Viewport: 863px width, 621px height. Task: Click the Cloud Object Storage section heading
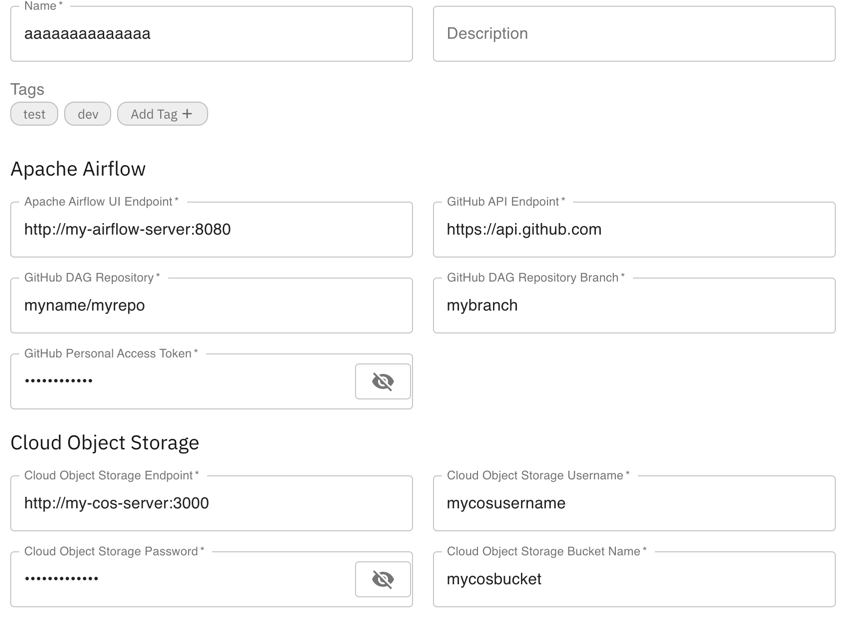(x=103, y=442)
